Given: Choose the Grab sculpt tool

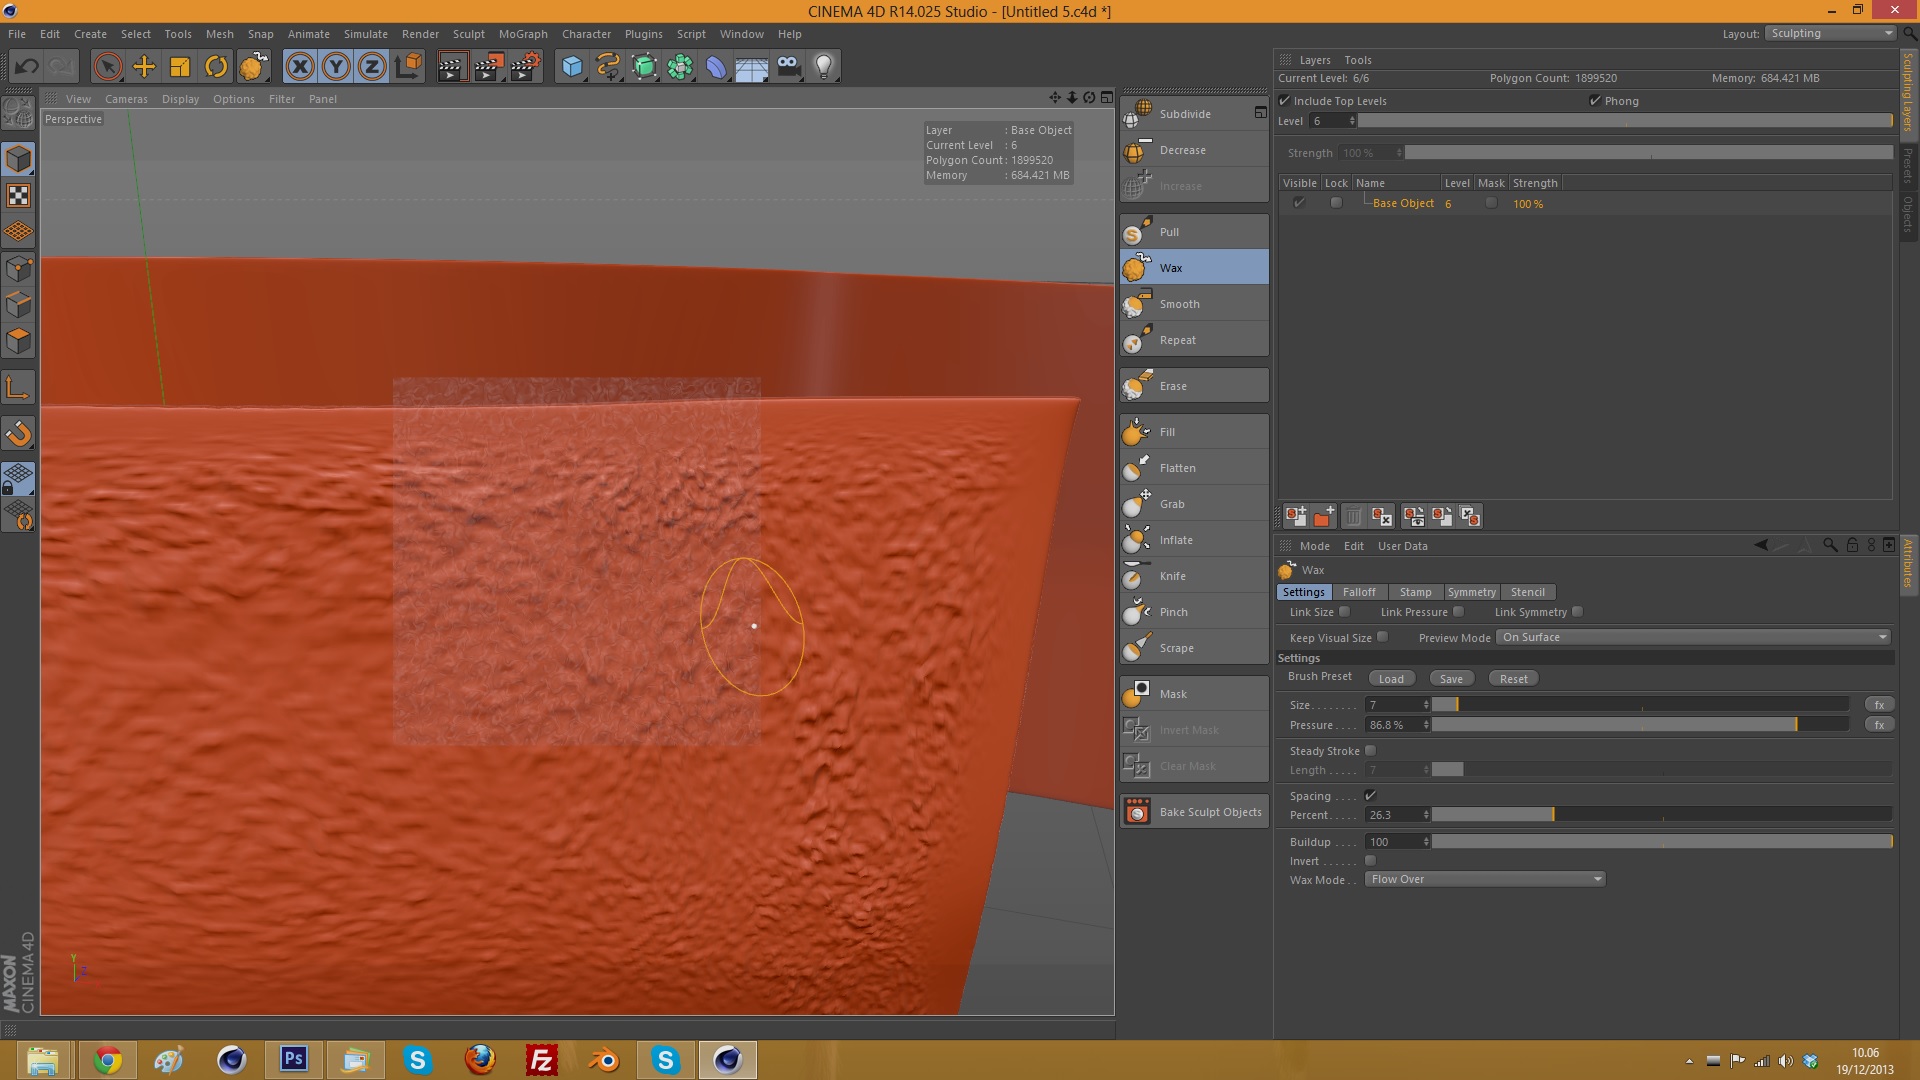Looking at the screenshot, I should pos(1171,504).
